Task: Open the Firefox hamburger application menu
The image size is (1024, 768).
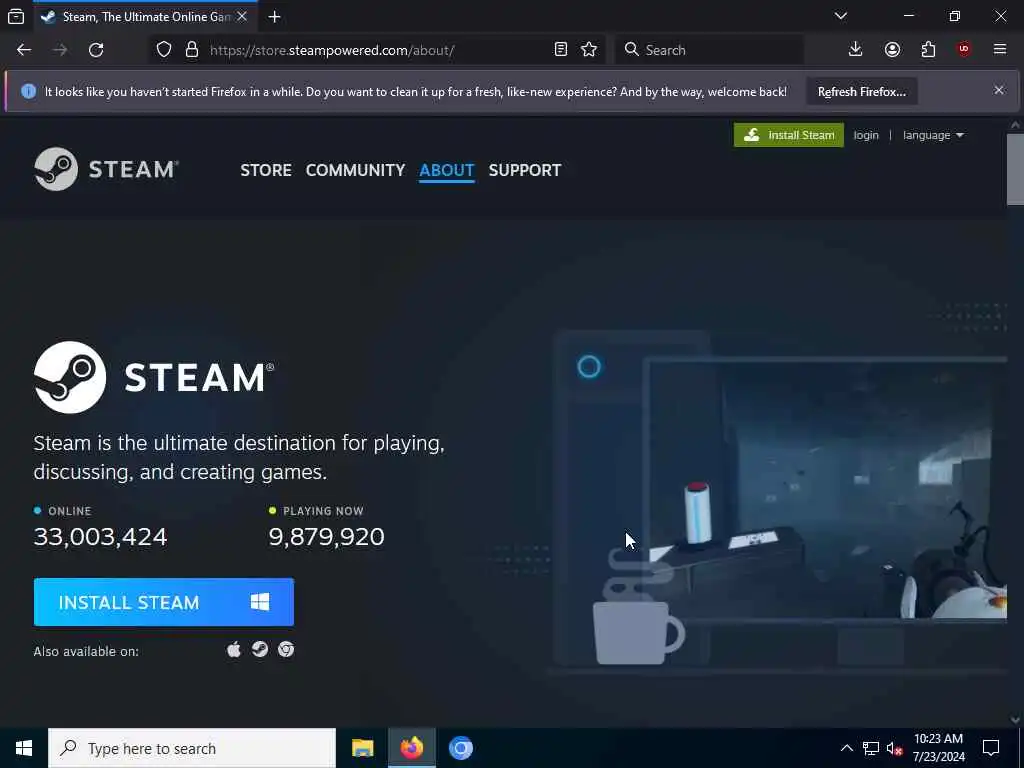Action: pyautogui.click(x=1000, y=50)
